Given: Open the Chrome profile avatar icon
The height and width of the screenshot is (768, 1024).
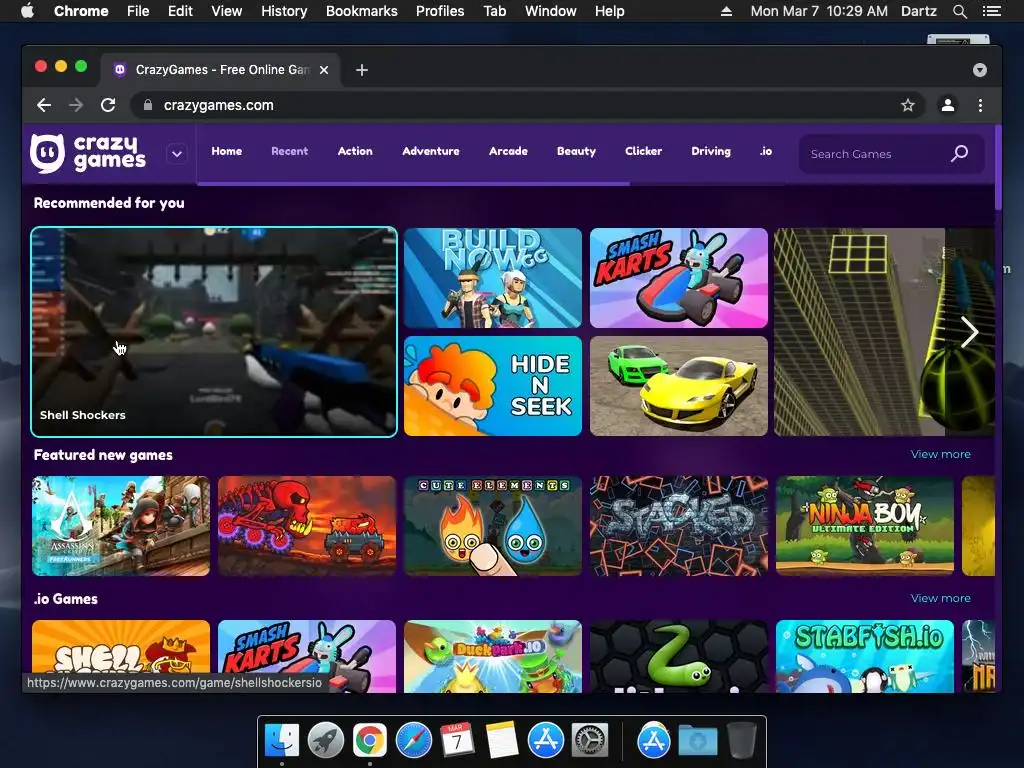Looking at the screenshot, I should 948,105.
